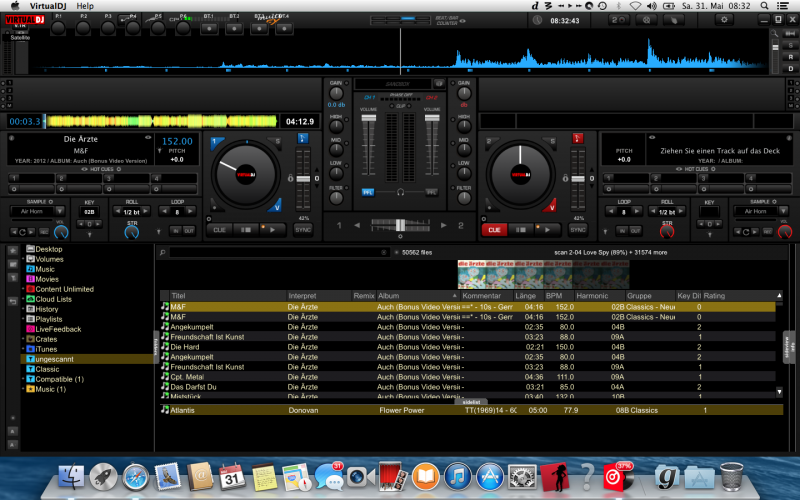The width and height of the screenshot is (800, 500).
Task: Click the right deck sampler loop icon
Action: tap(746, 232)
